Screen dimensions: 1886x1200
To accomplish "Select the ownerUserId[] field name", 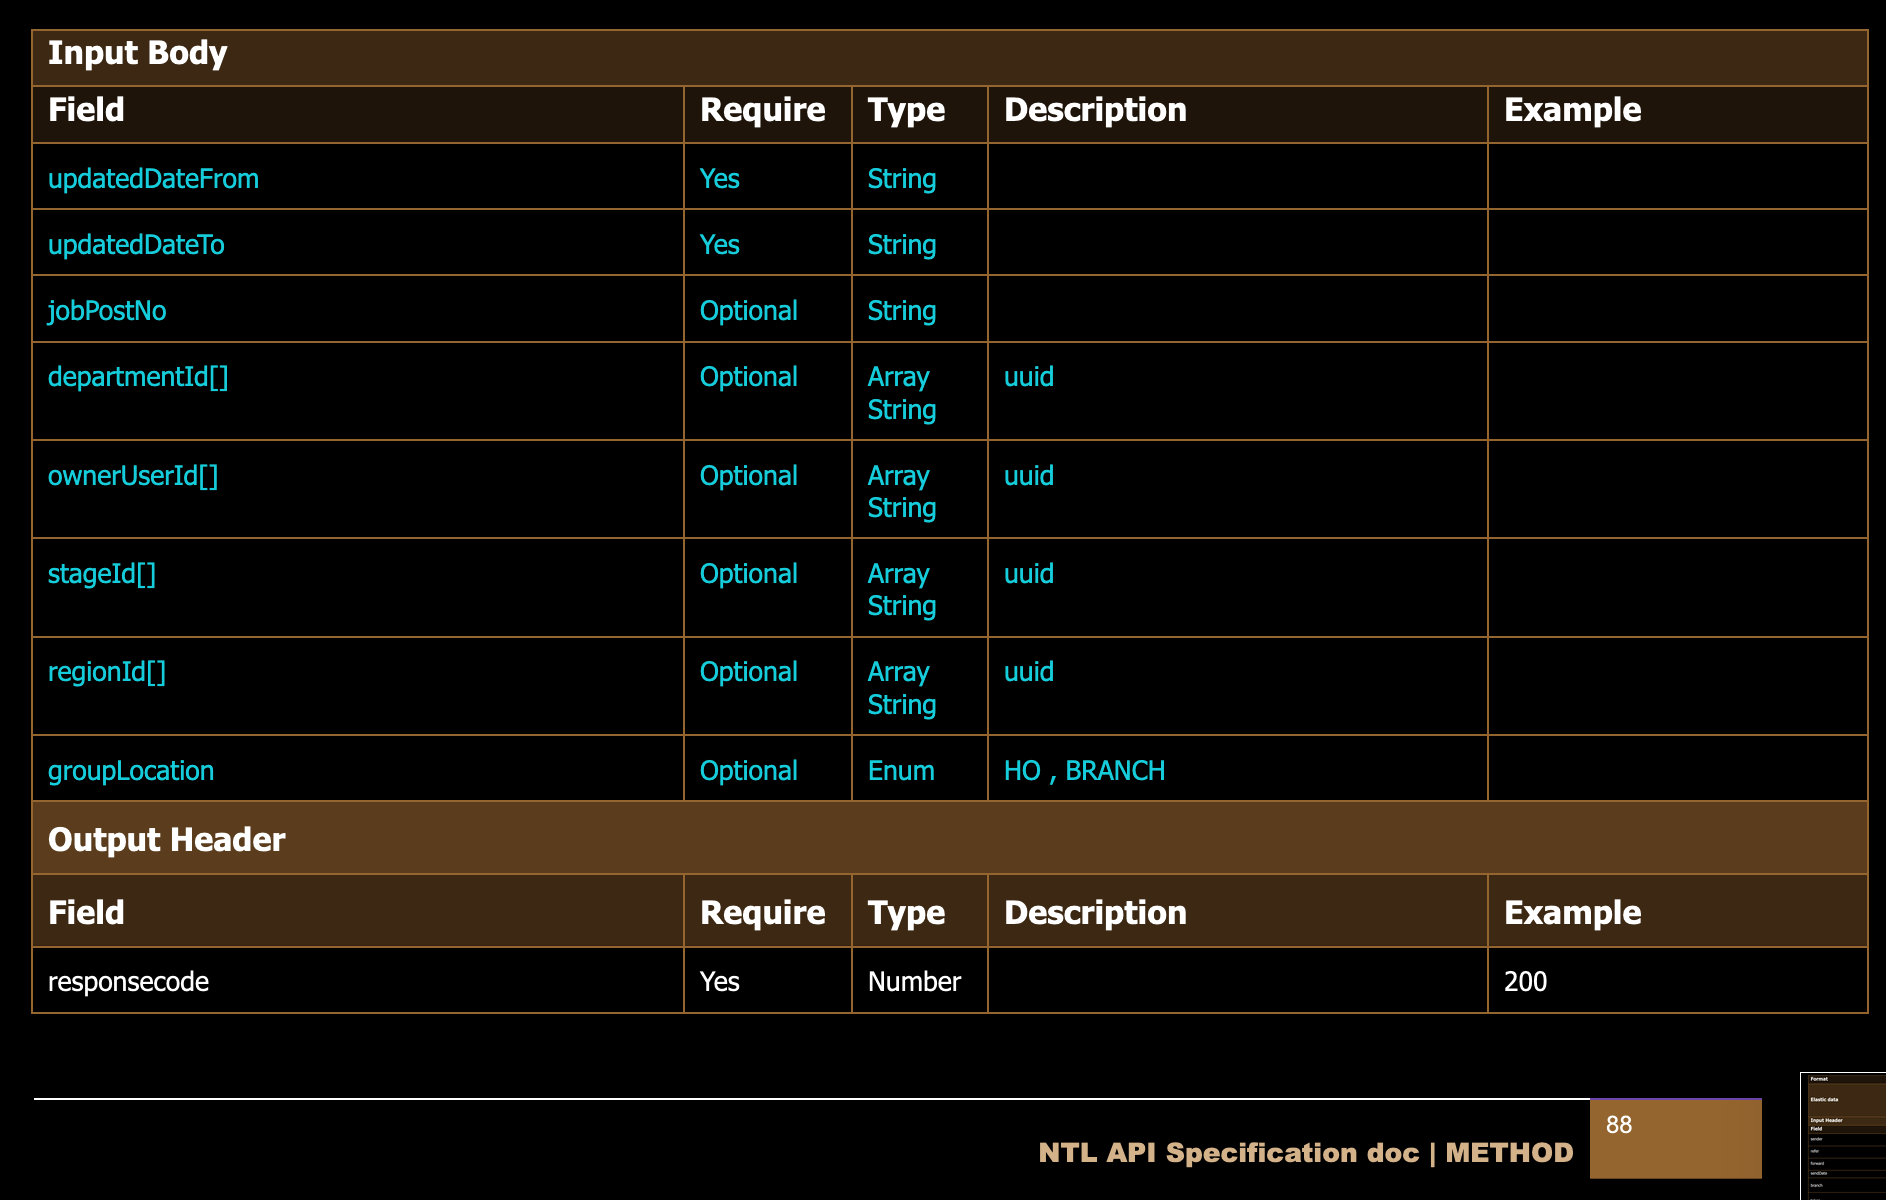I will pyautogui.click(x=133, y=476).
